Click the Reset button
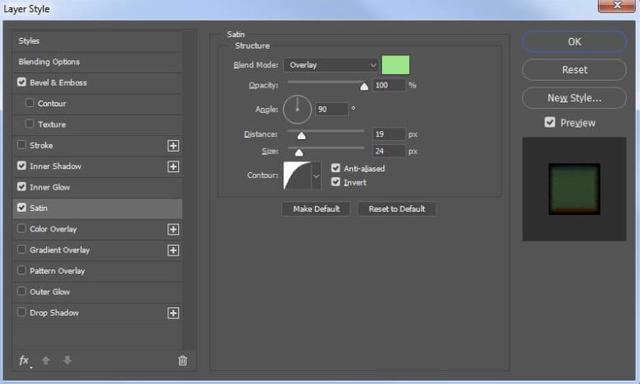This screenshot has width=640, height=384. [x=574, y=70]
